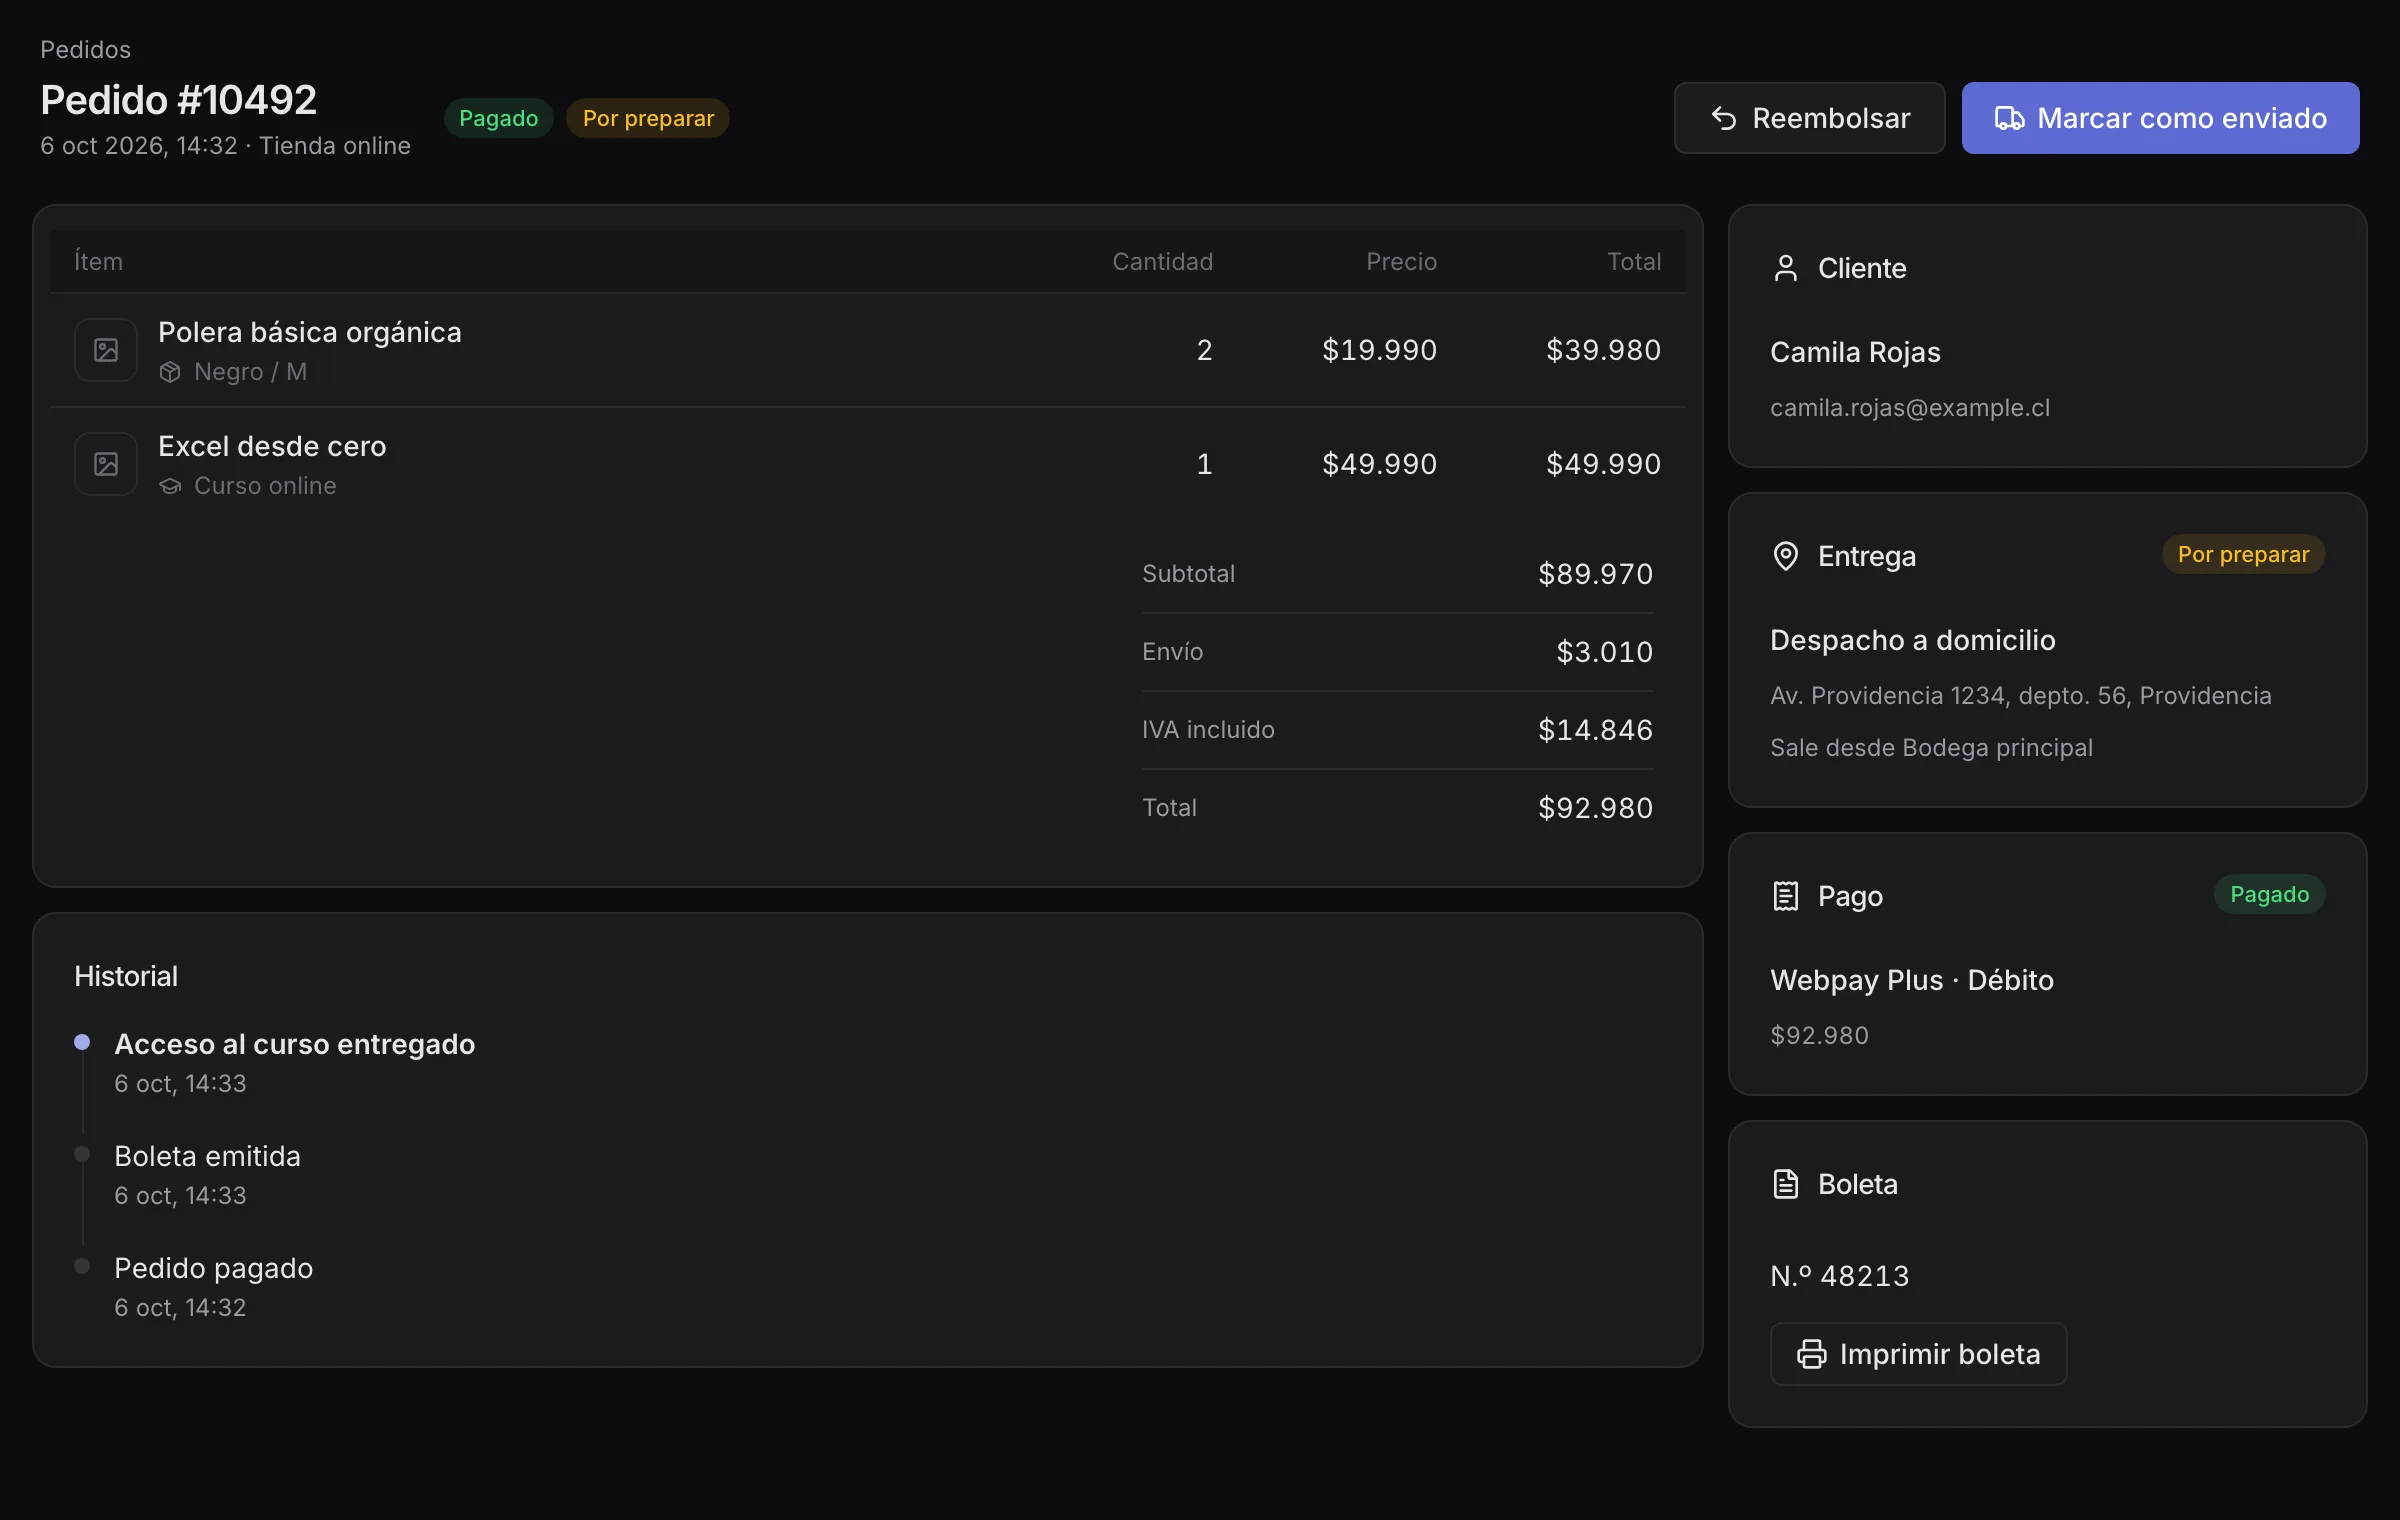Mark the order as sent with Marcar como enviado
This screenshot has width=2400, height=1520.
click(x=2160, y=118)
